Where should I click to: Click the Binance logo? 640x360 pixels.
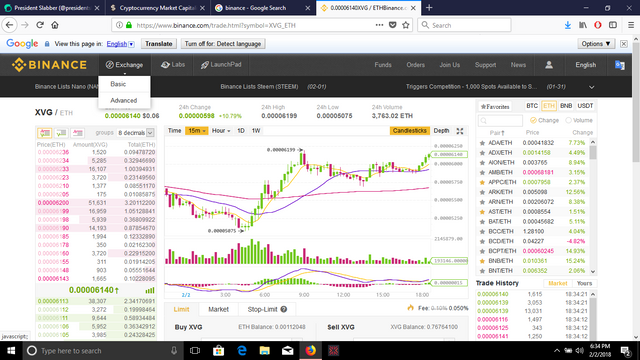point(49,65)
